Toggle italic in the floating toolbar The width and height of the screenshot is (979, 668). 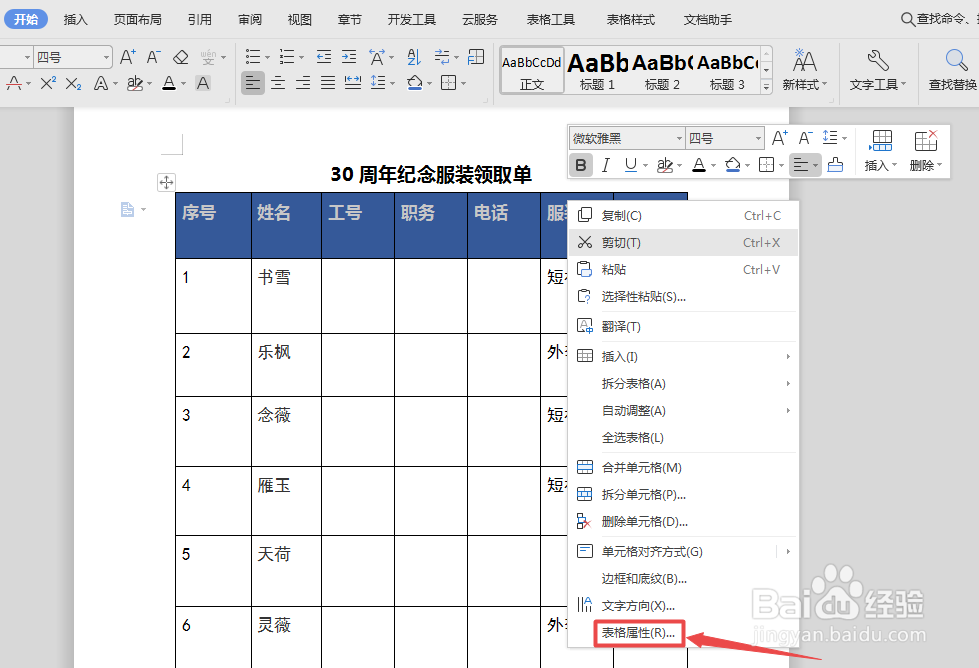(606, 165)
